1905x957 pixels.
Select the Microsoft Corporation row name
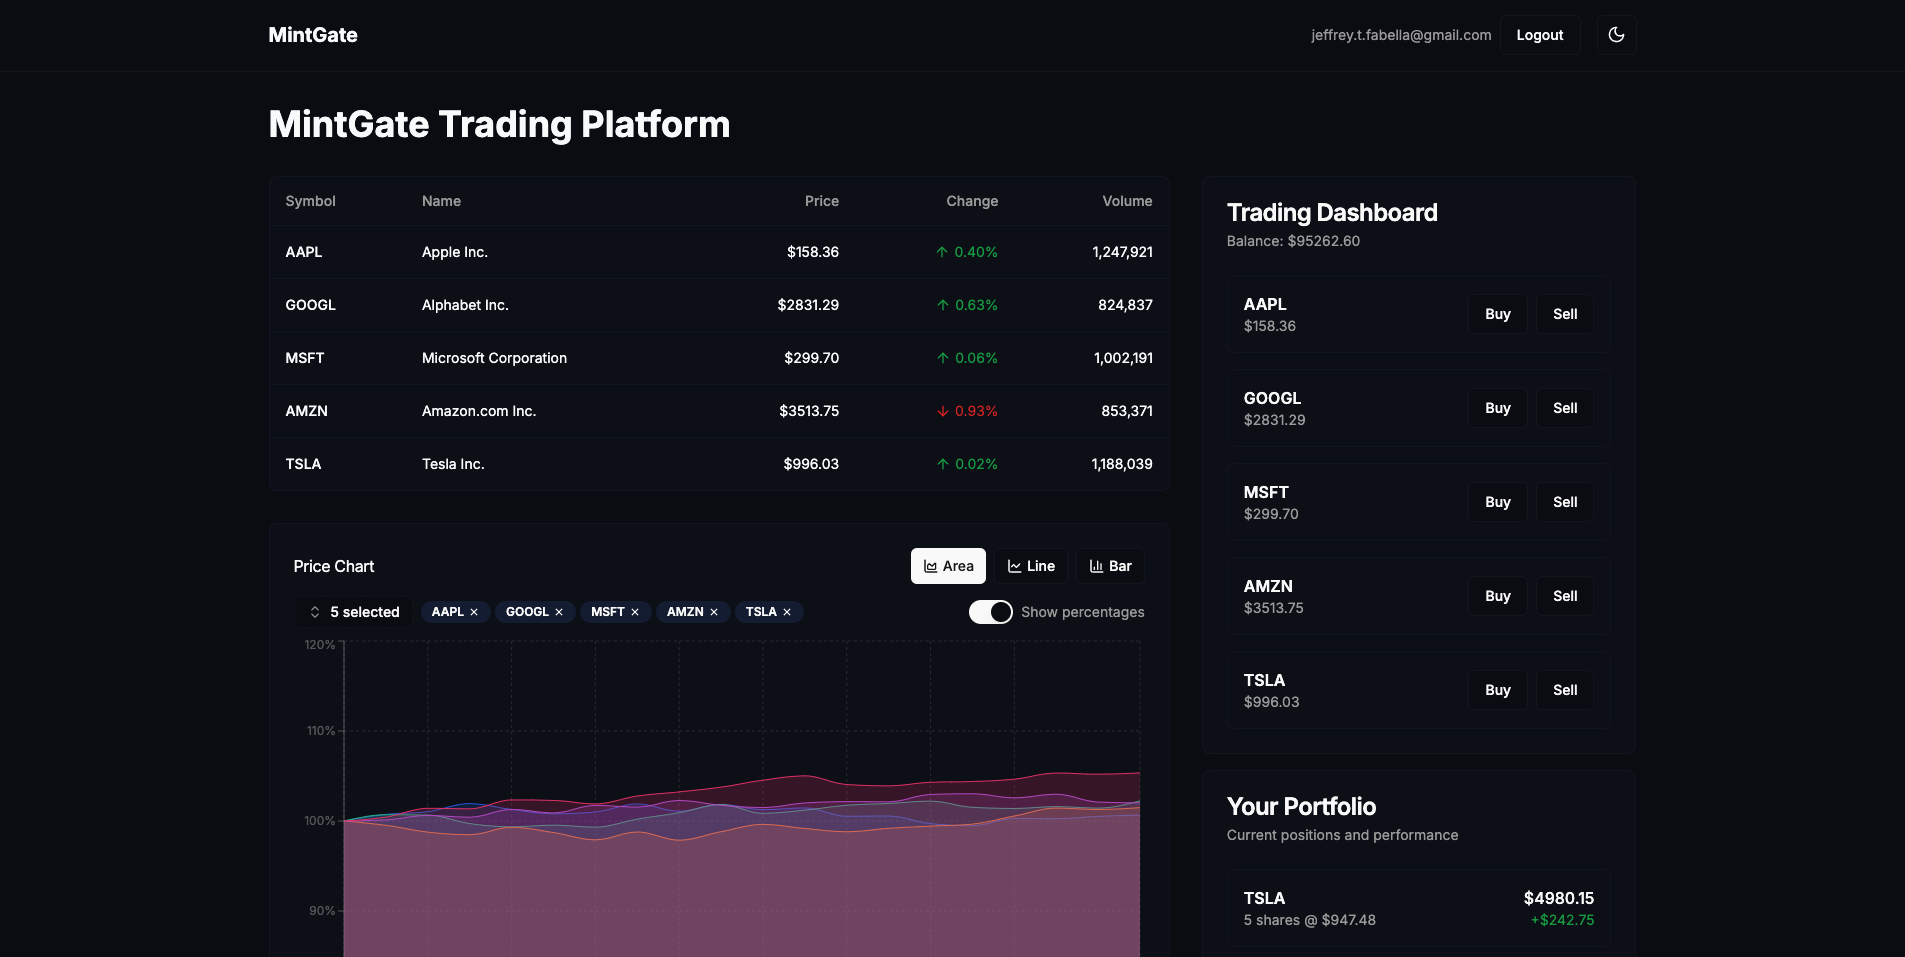(494, 358)
